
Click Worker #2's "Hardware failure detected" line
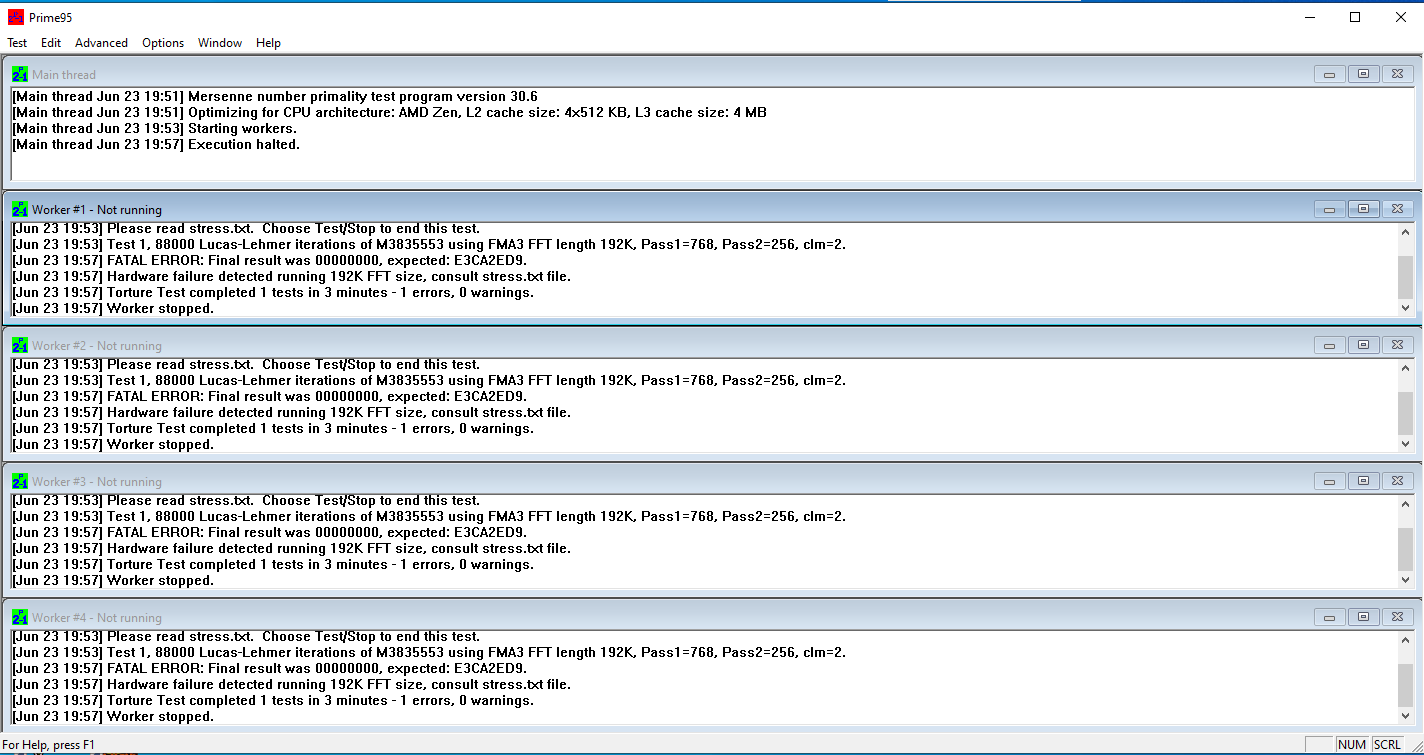292,412
